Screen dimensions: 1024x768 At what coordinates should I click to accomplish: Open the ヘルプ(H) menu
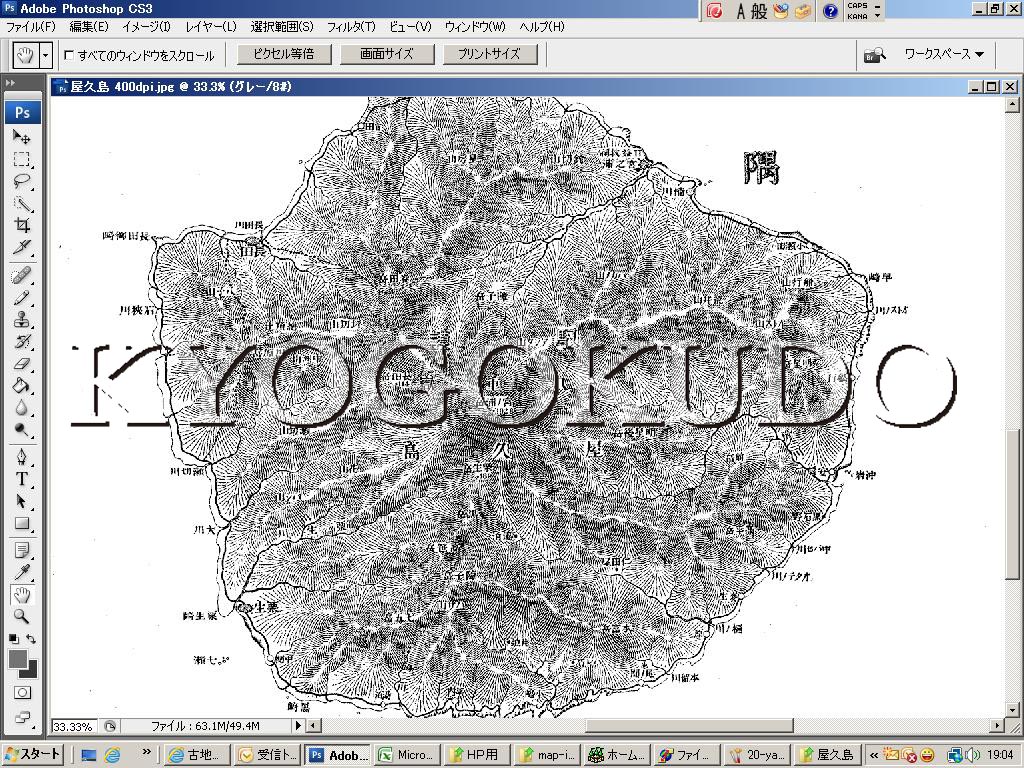pyautogui.click(x=542, y=27)
